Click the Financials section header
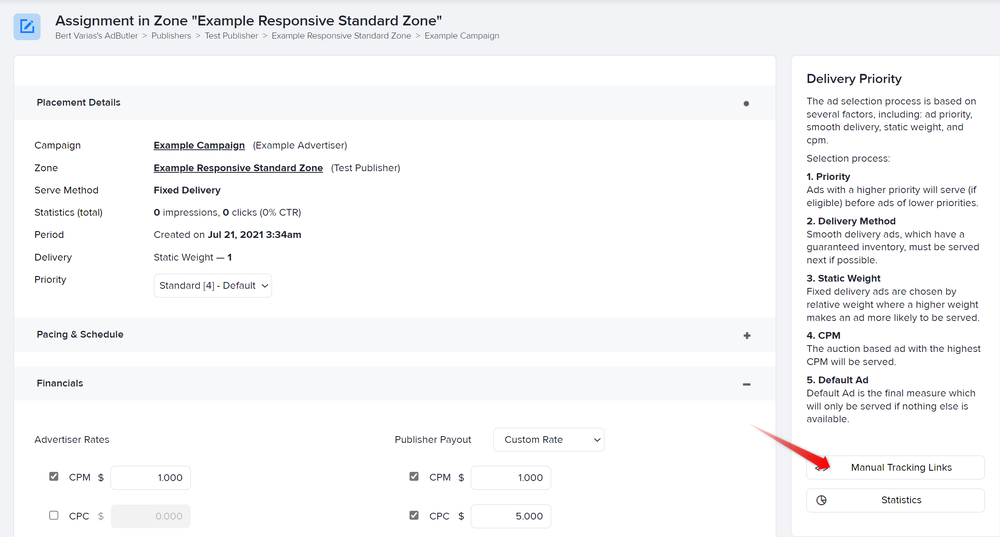Image resolution: width=1000 pixels, height=537 pixels. pos(394,383)
